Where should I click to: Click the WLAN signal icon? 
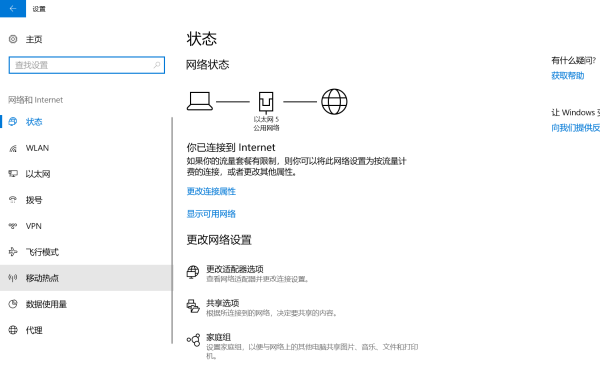[x=13, y=148]
